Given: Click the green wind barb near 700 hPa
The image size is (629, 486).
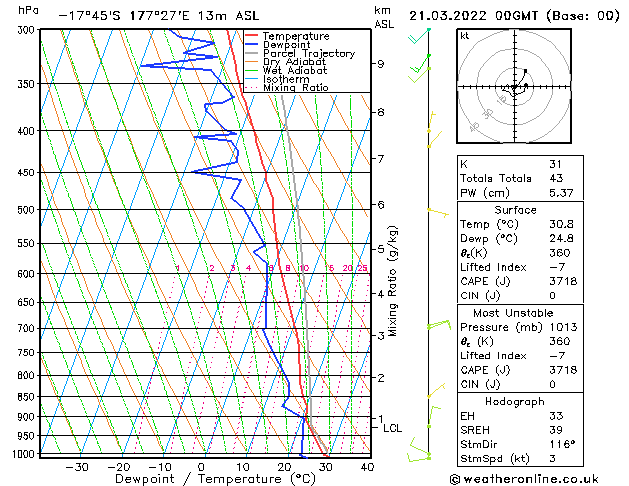Looking at the screenshot, I should (x=436, y=325).
